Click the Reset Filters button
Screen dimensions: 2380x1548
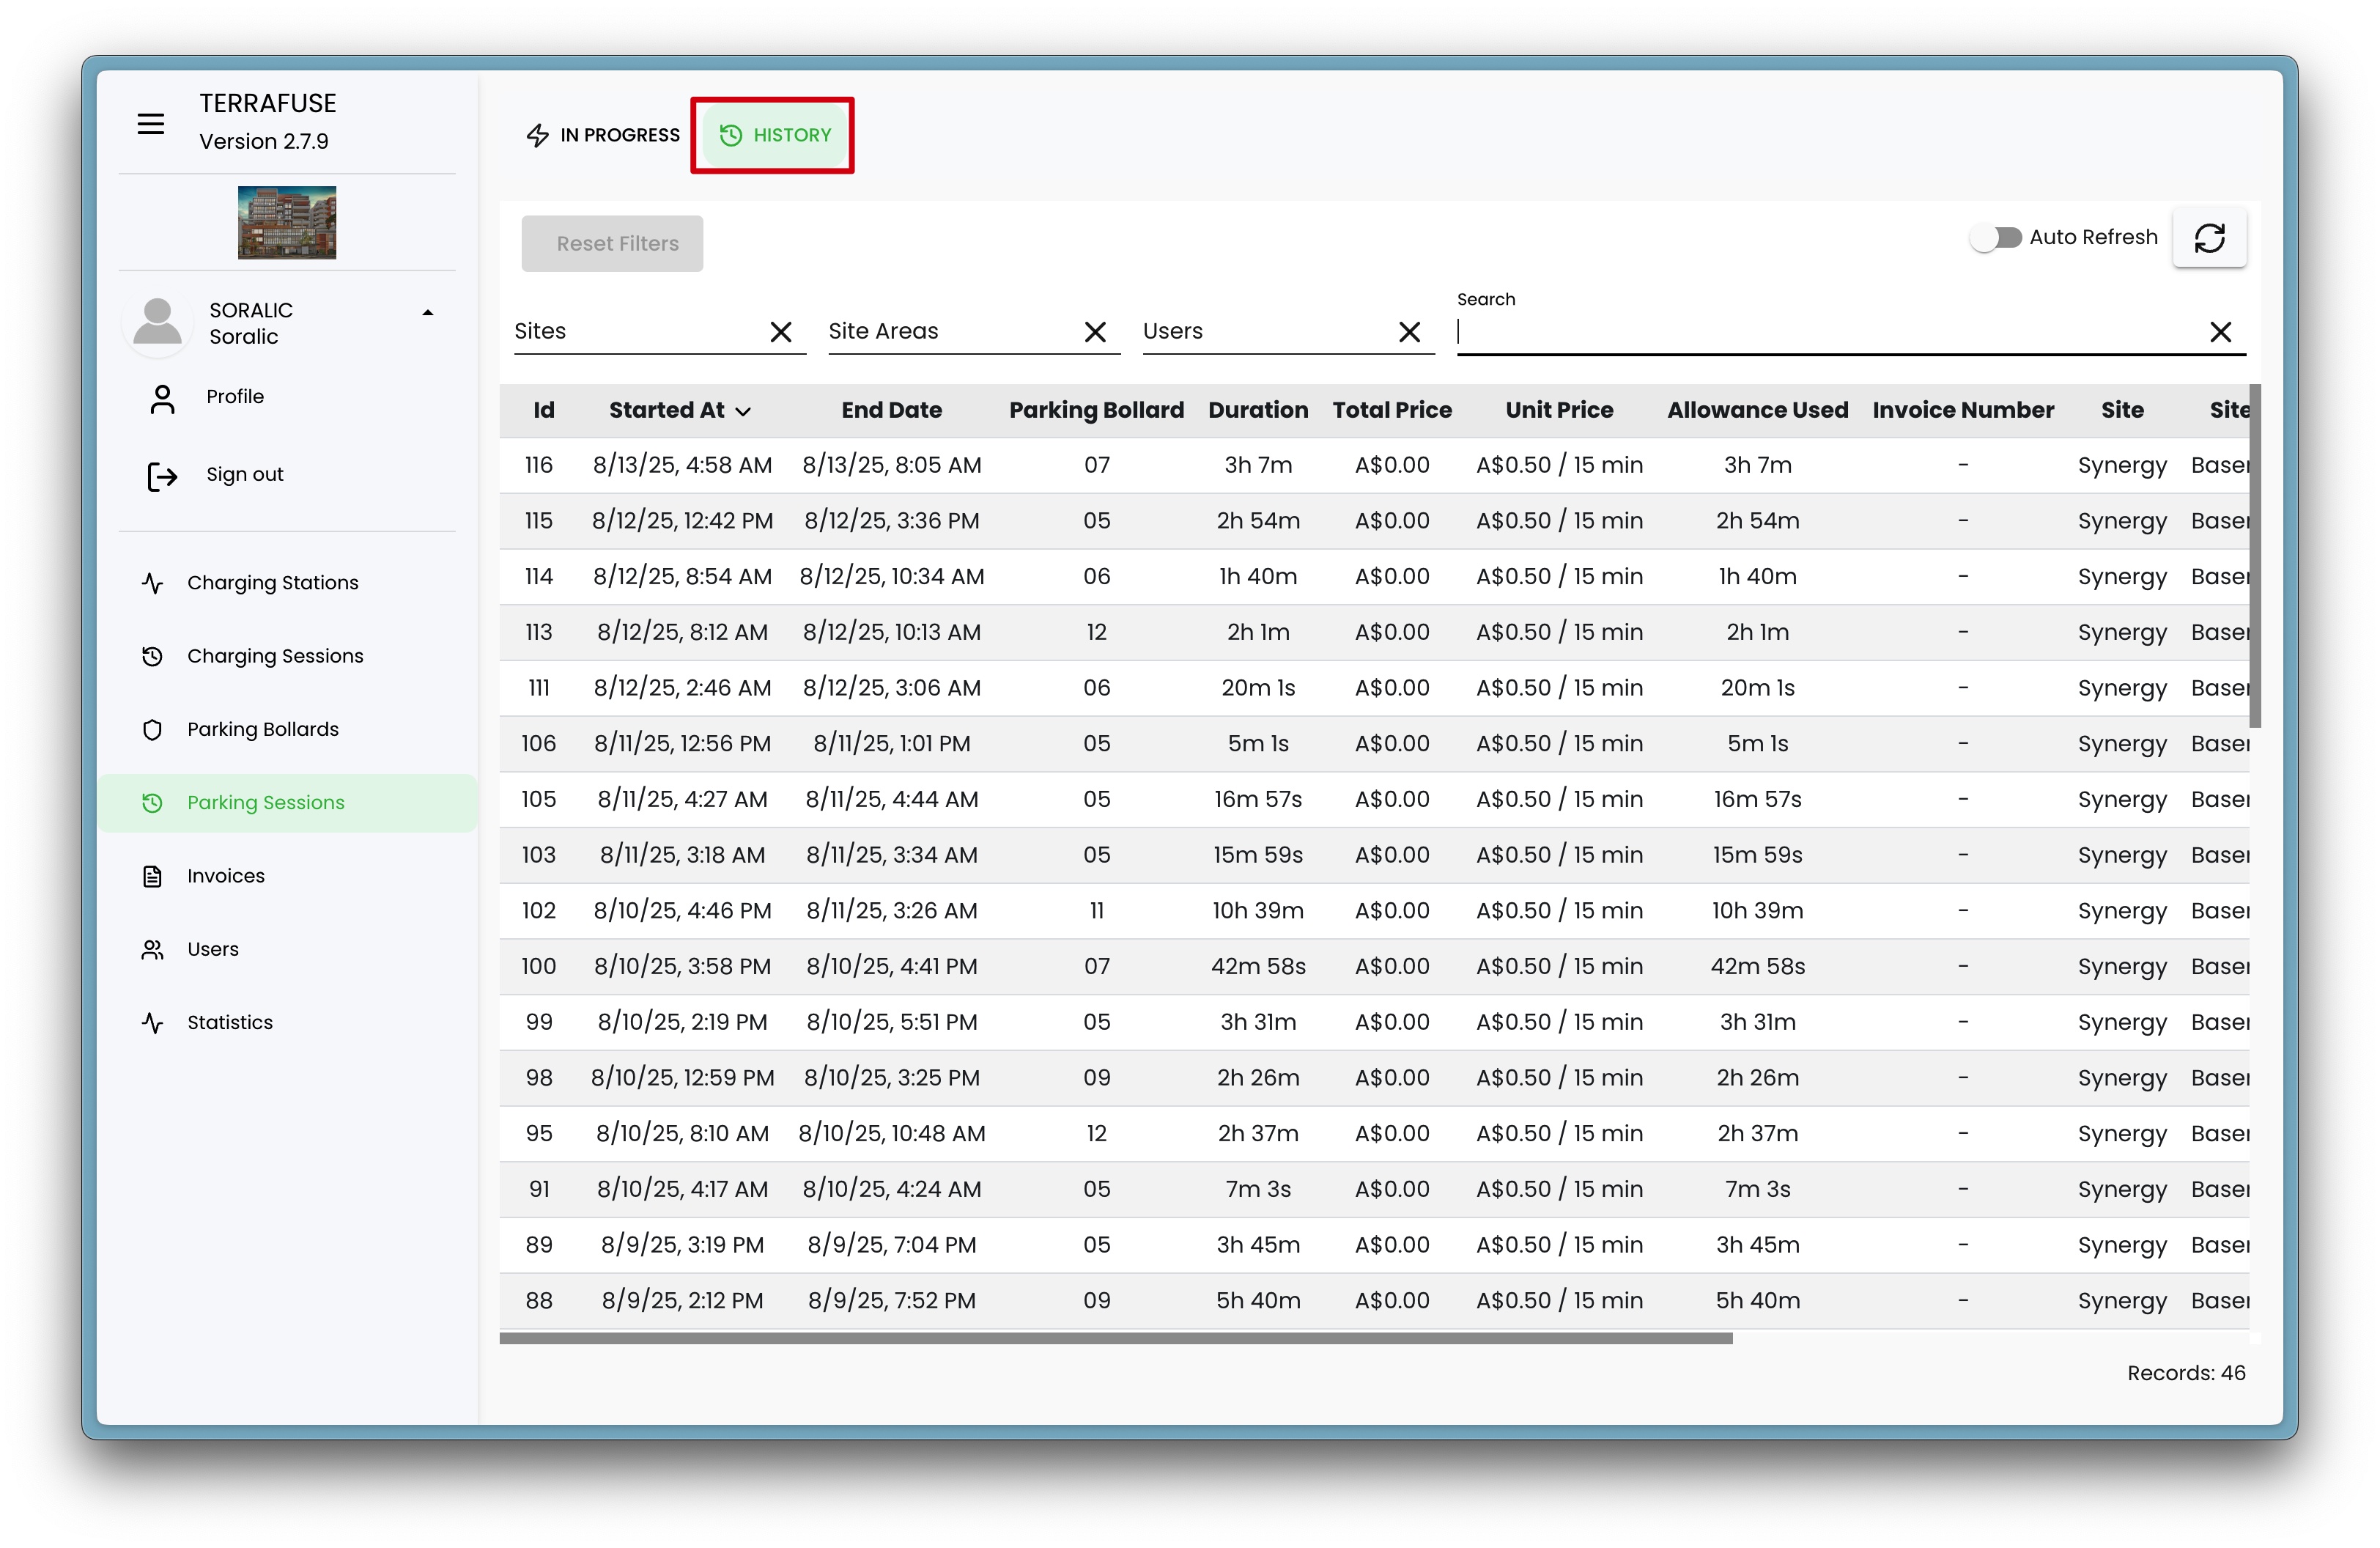pyautogui.click(x=612, y=244)
